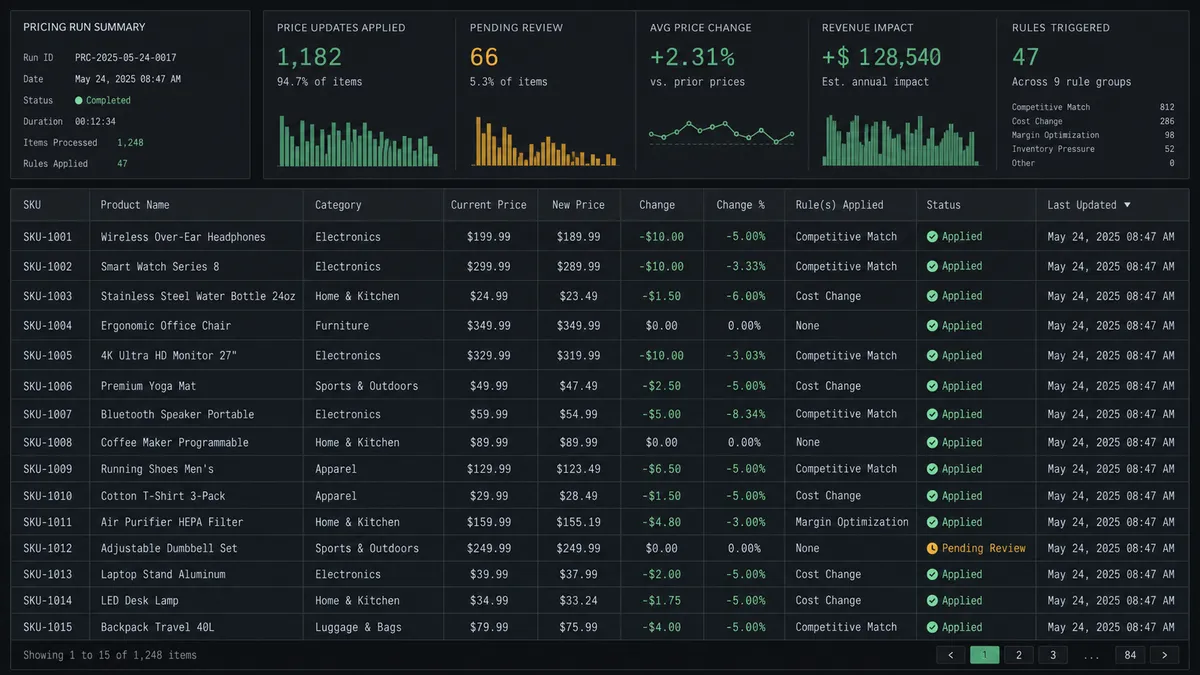Click the Pending Review status label

click(x=984, y=548)
